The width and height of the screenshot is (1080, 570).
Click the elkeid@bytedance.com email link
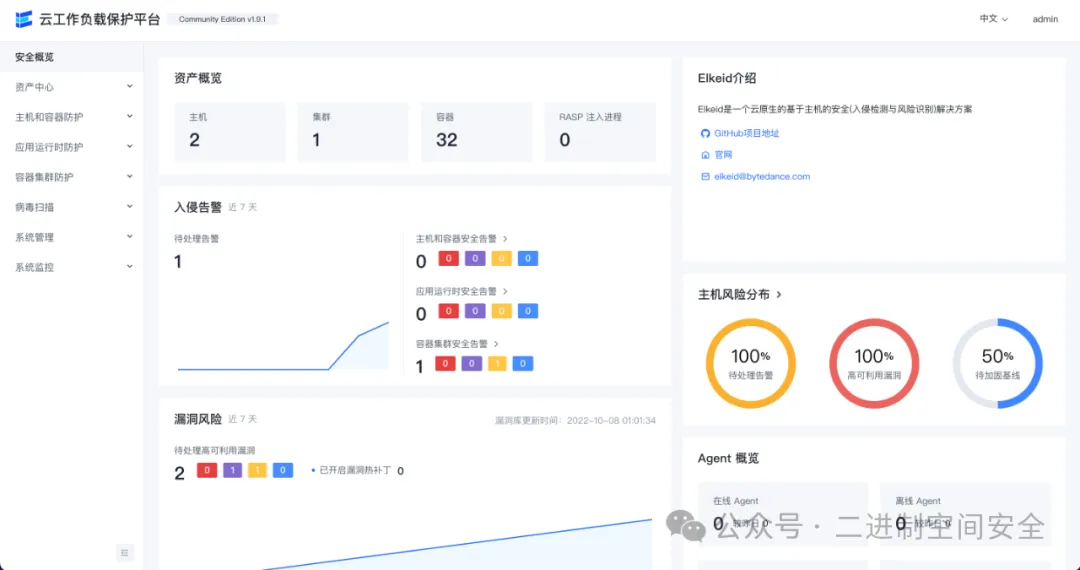point(761,177)
